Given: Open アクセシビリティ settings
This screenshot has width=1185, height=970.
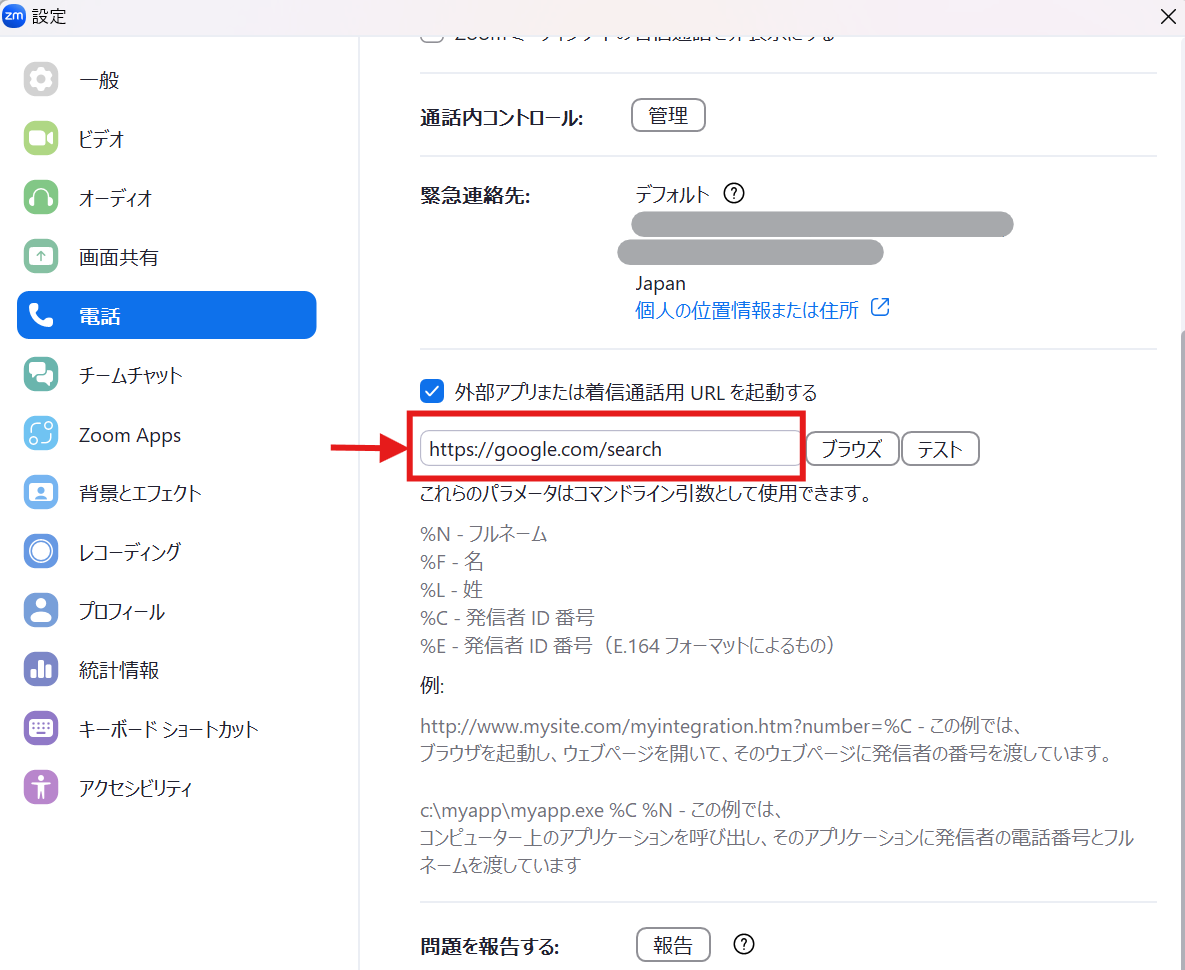Looking at the screenshot, I should pyautogui.click(x=166, y=787).
